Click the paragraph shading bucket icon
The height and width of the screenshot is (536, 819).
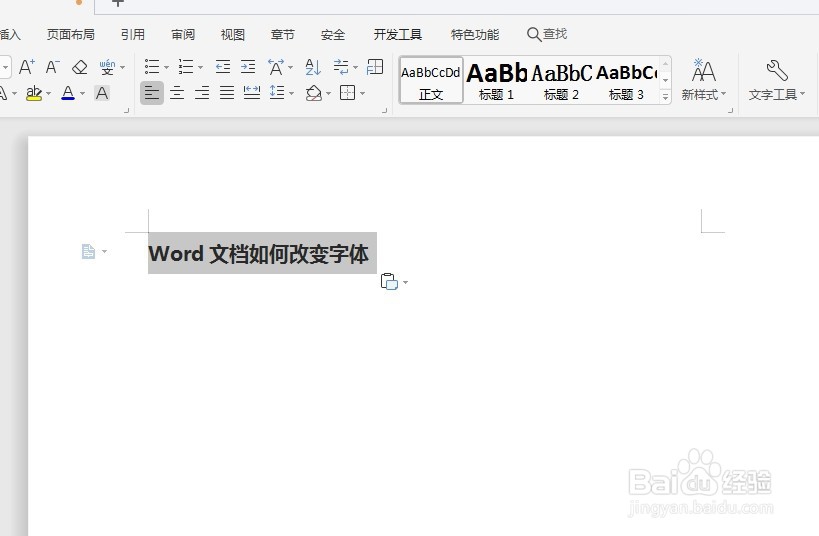313,93
